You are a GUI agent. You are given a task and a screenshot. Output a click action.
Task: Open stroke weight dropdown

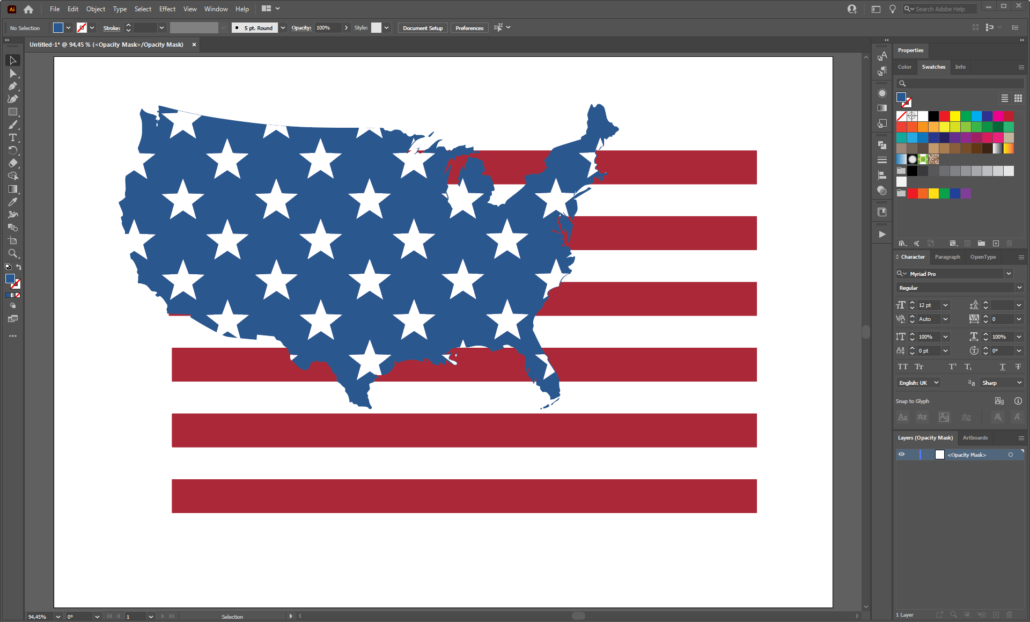point(162,28)
